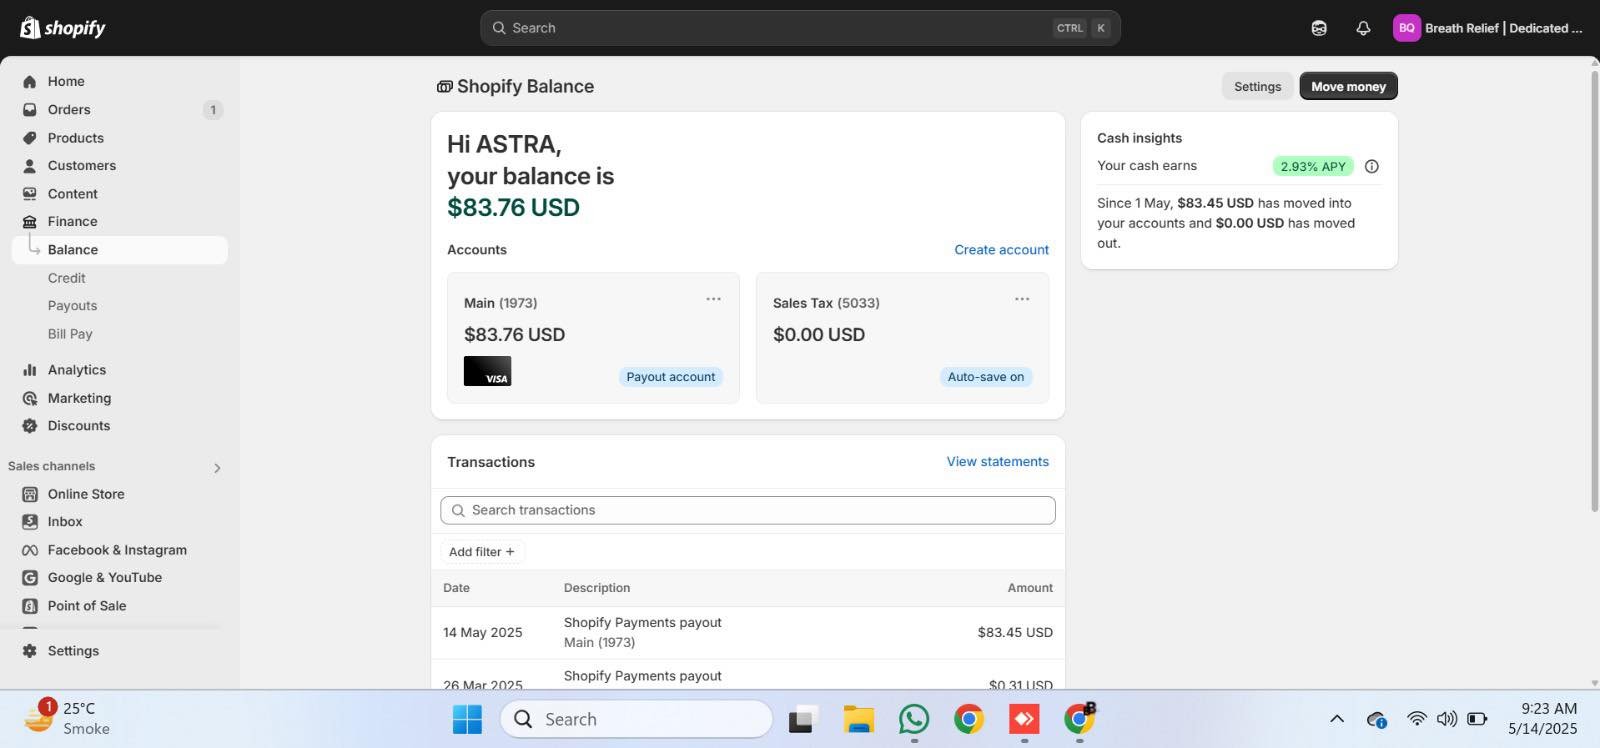Click the Facebook & Instagram Meta icon
1600x748 pixels.
pyautogui.click(x=30, y=550)
